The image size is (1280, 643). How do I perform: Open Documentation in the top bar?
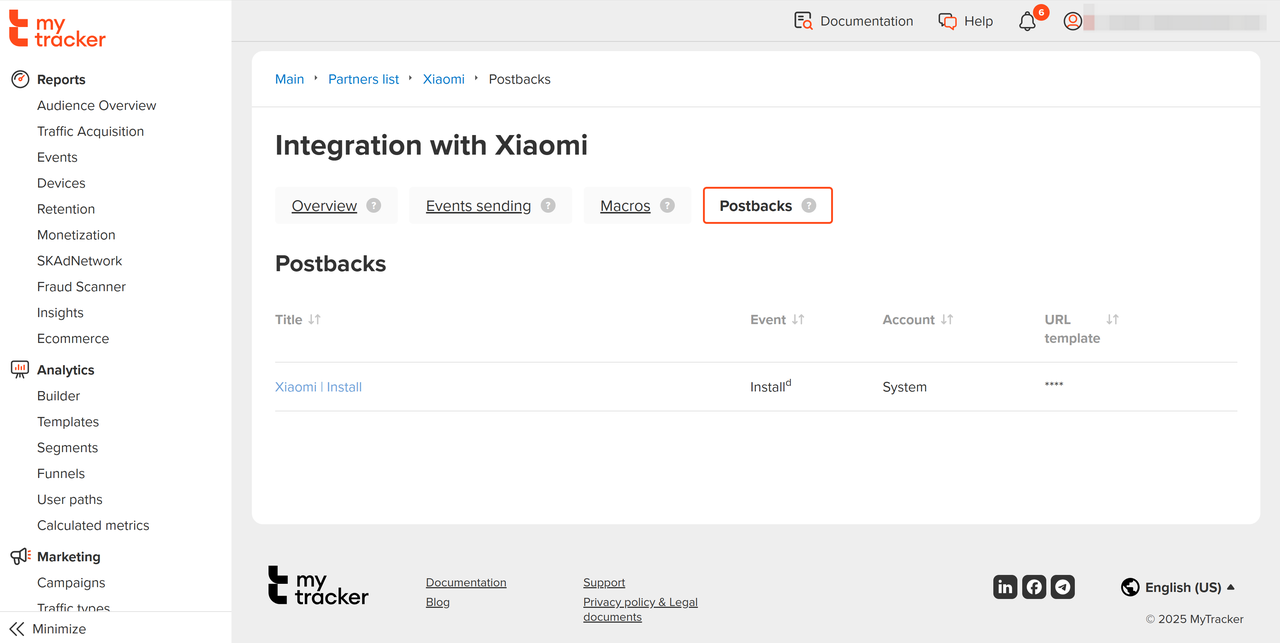[854, 21]
